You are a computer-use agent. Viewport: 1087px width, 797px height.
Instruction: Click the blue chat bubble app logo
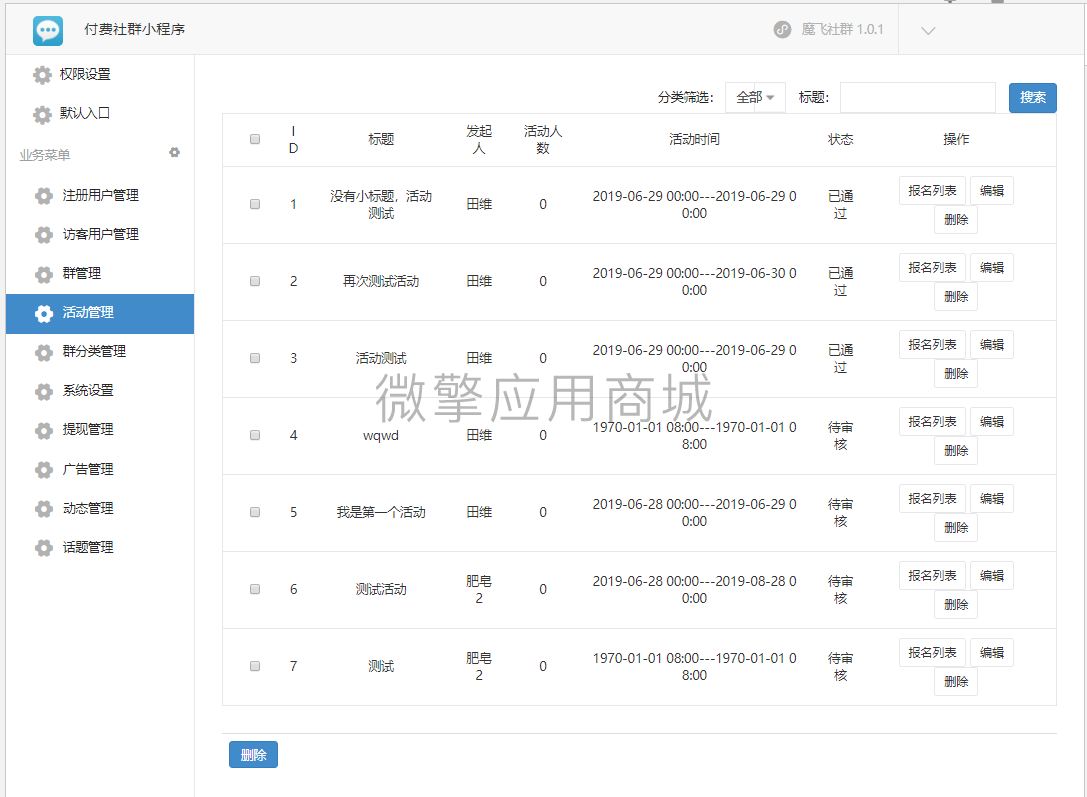click(x=47, y=29)
